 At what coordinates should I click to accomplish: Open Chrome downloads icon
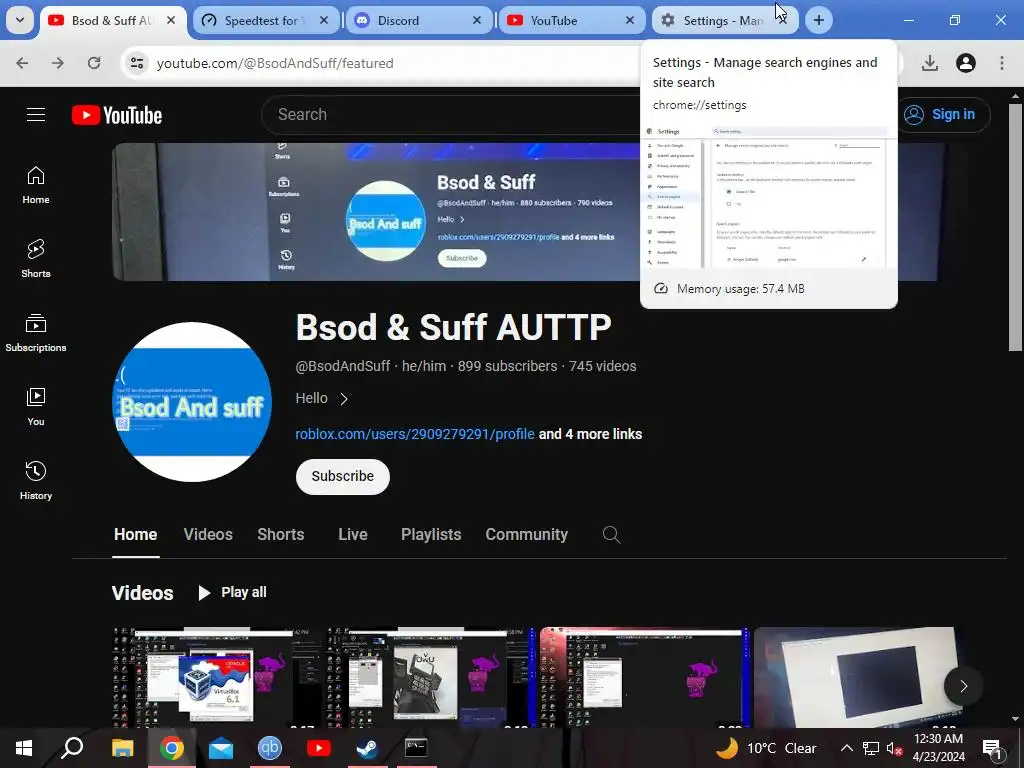(930, 63)
